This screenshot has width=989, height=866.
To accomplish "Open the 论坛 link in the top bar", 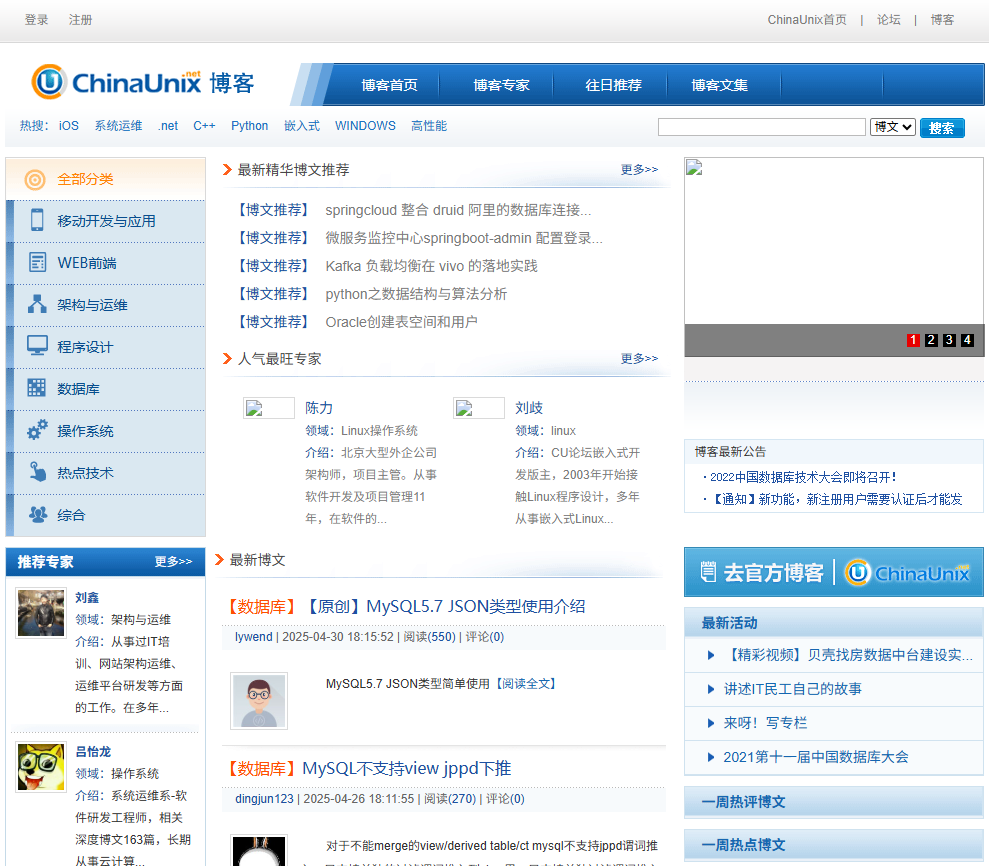I will [888, 20].
